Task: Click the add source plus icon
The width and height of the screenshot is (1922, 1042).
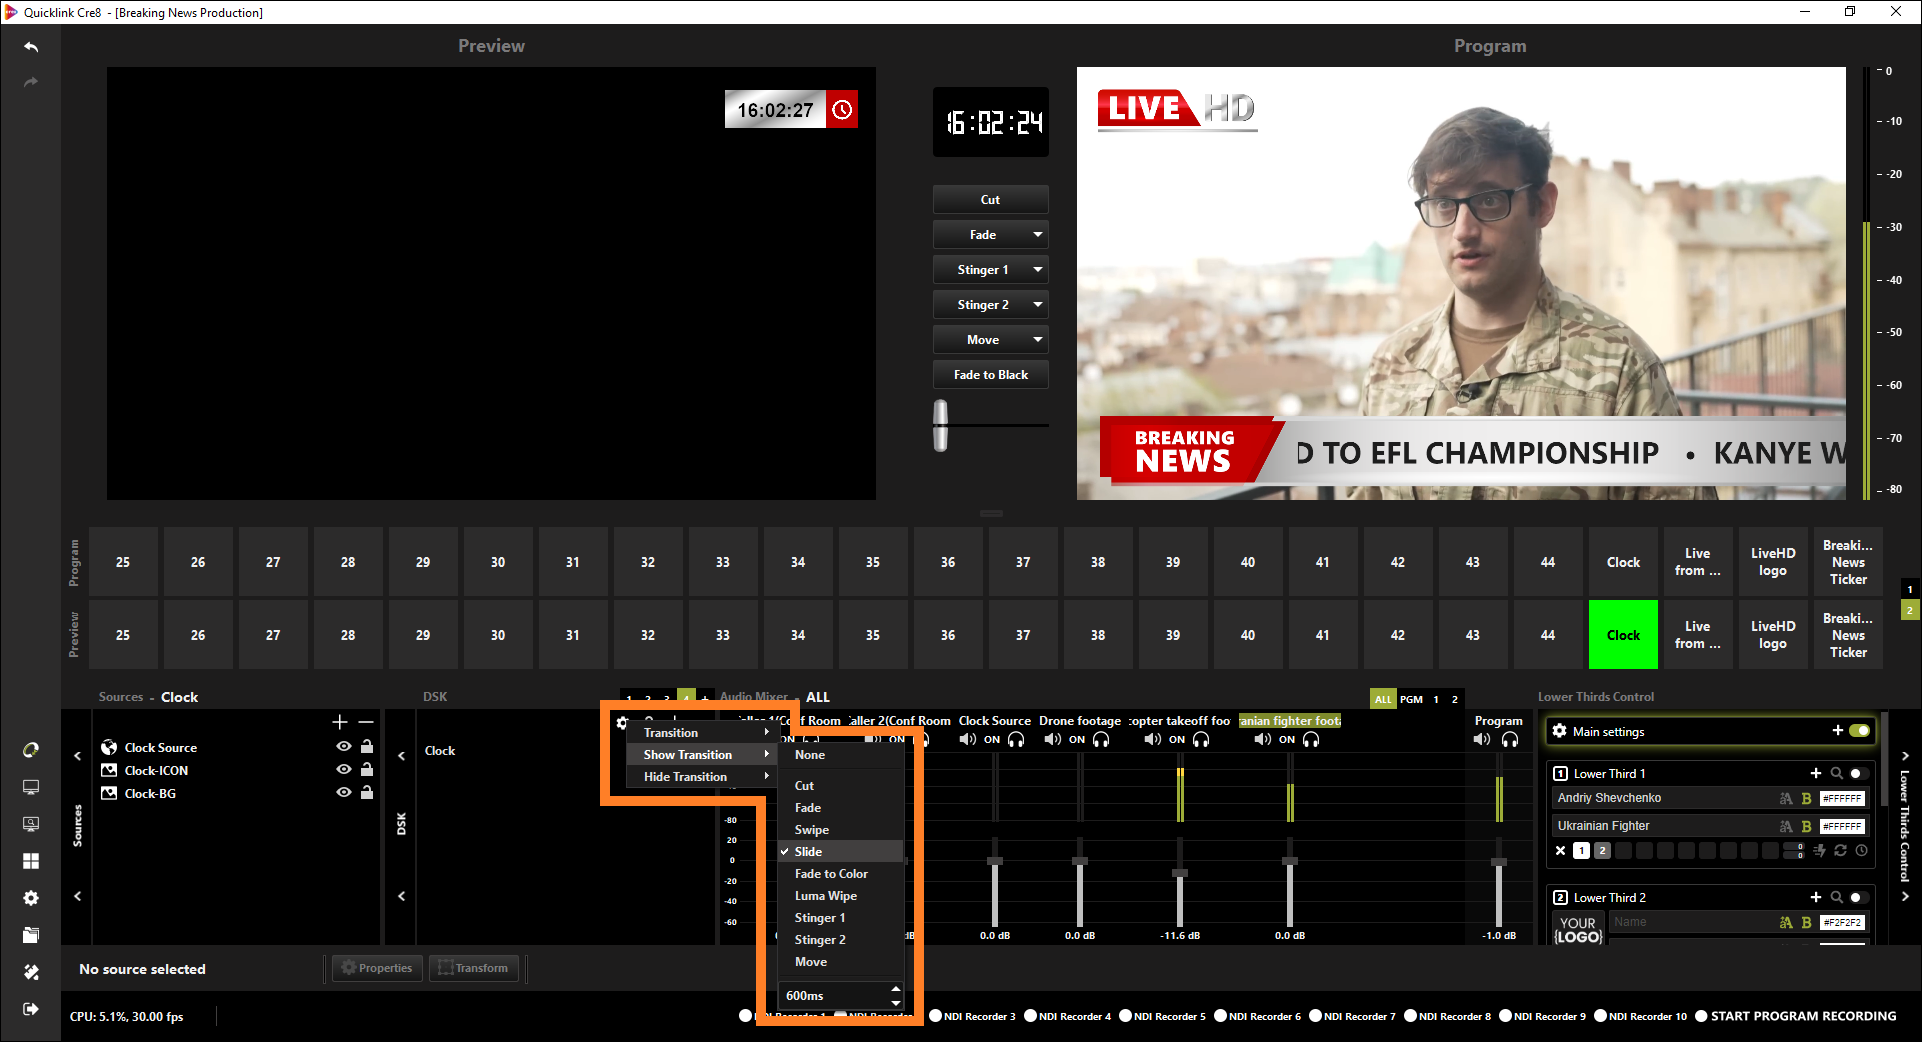Action: pos(340,722)
